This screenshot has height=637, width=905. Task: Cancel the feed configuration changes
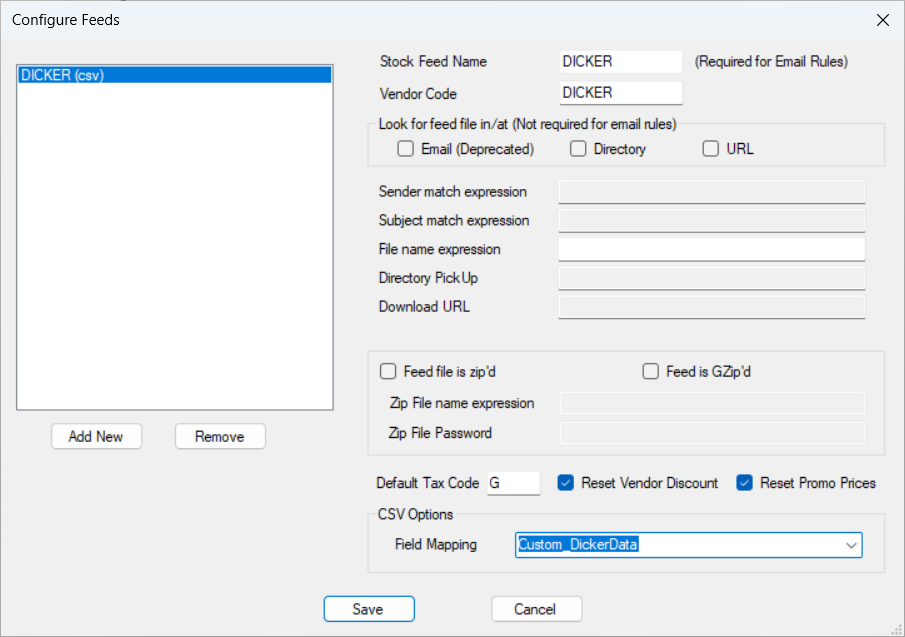(x=536, y=609)
